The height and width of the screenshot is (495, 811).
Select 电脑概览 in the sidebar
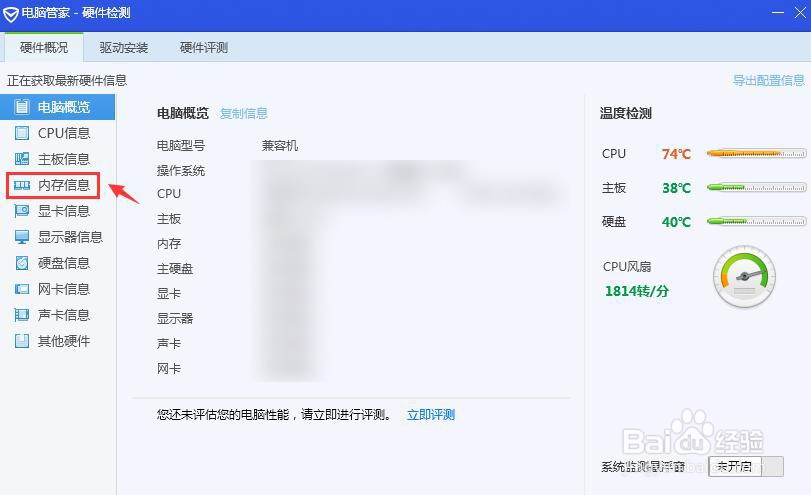tap(57, 107)
